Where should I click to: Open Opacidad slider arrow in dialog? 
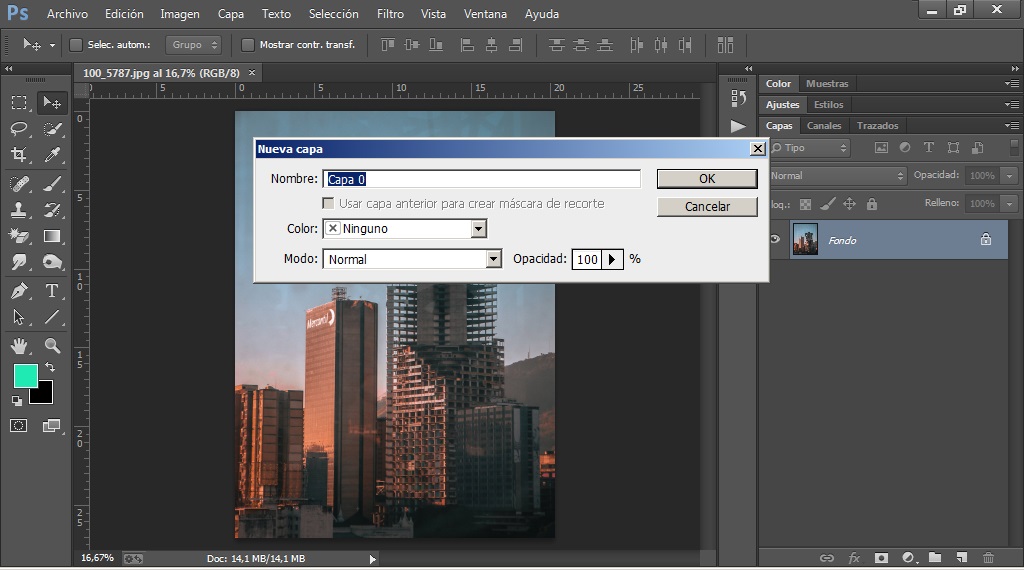pos(612,259)
